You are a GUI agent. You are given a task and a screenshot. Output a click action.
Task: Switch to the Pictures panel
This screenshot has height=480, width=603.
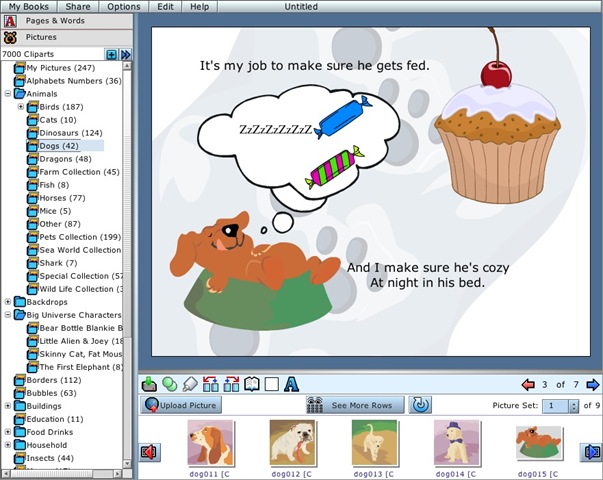(x=67, y=38)
